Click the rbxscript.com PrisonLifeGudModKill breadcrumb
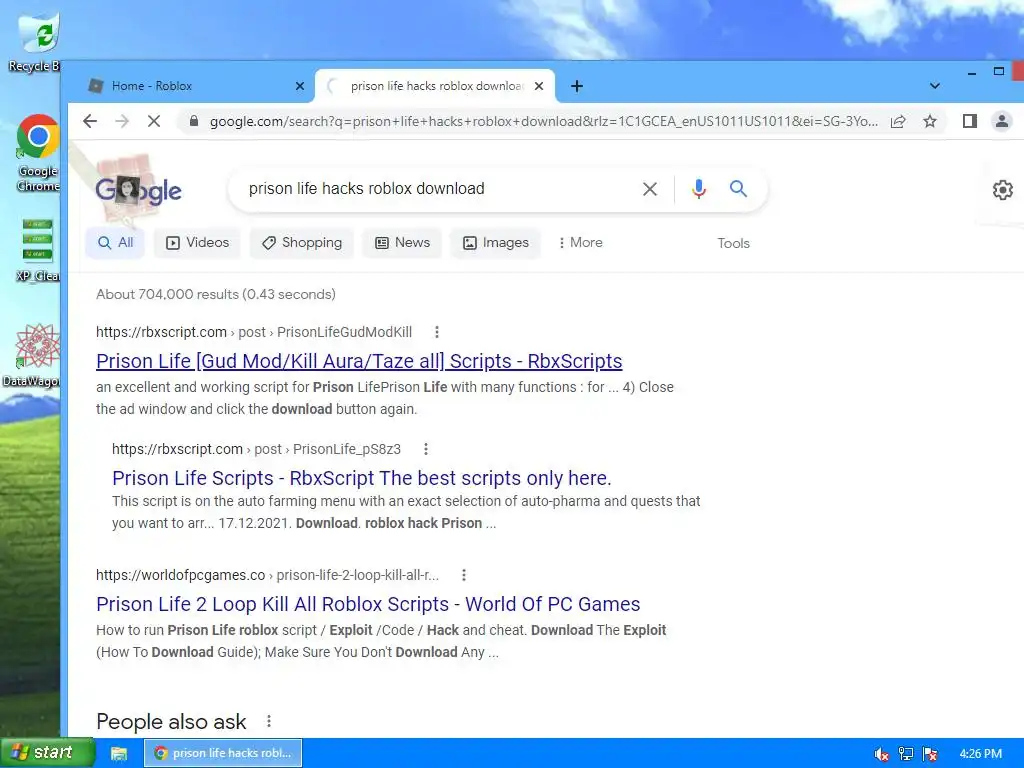Image resolution: width=1024 pixels, height=768 pixels. [x=254, y=332]
